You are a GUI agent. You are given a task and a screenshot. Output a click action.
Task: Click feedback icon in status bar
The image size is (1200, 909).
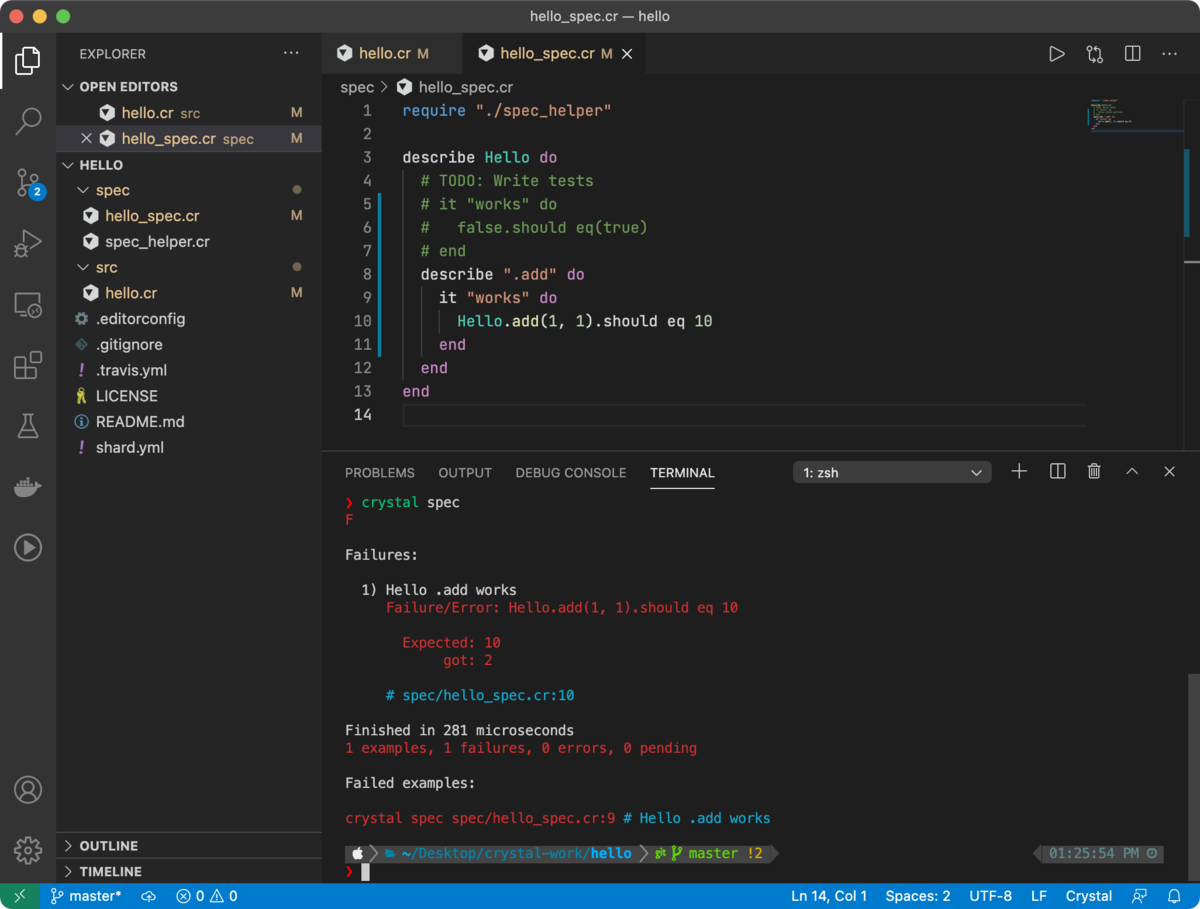click(x=1139, y=896)
